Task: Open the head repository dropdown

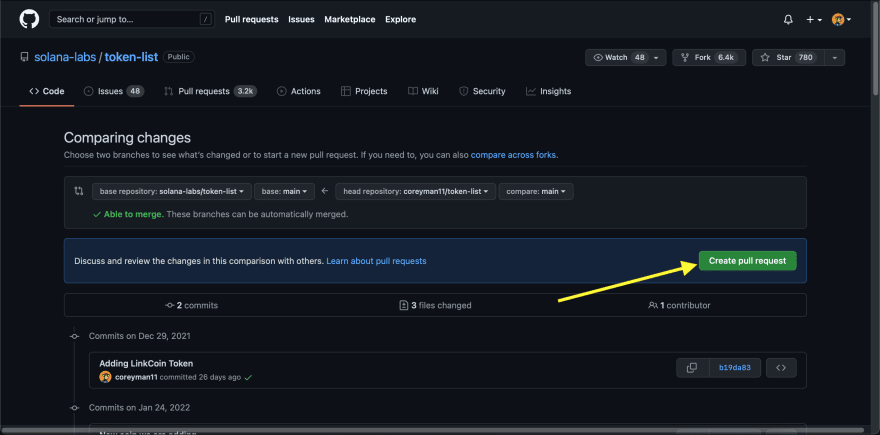Action: point(416,191)
